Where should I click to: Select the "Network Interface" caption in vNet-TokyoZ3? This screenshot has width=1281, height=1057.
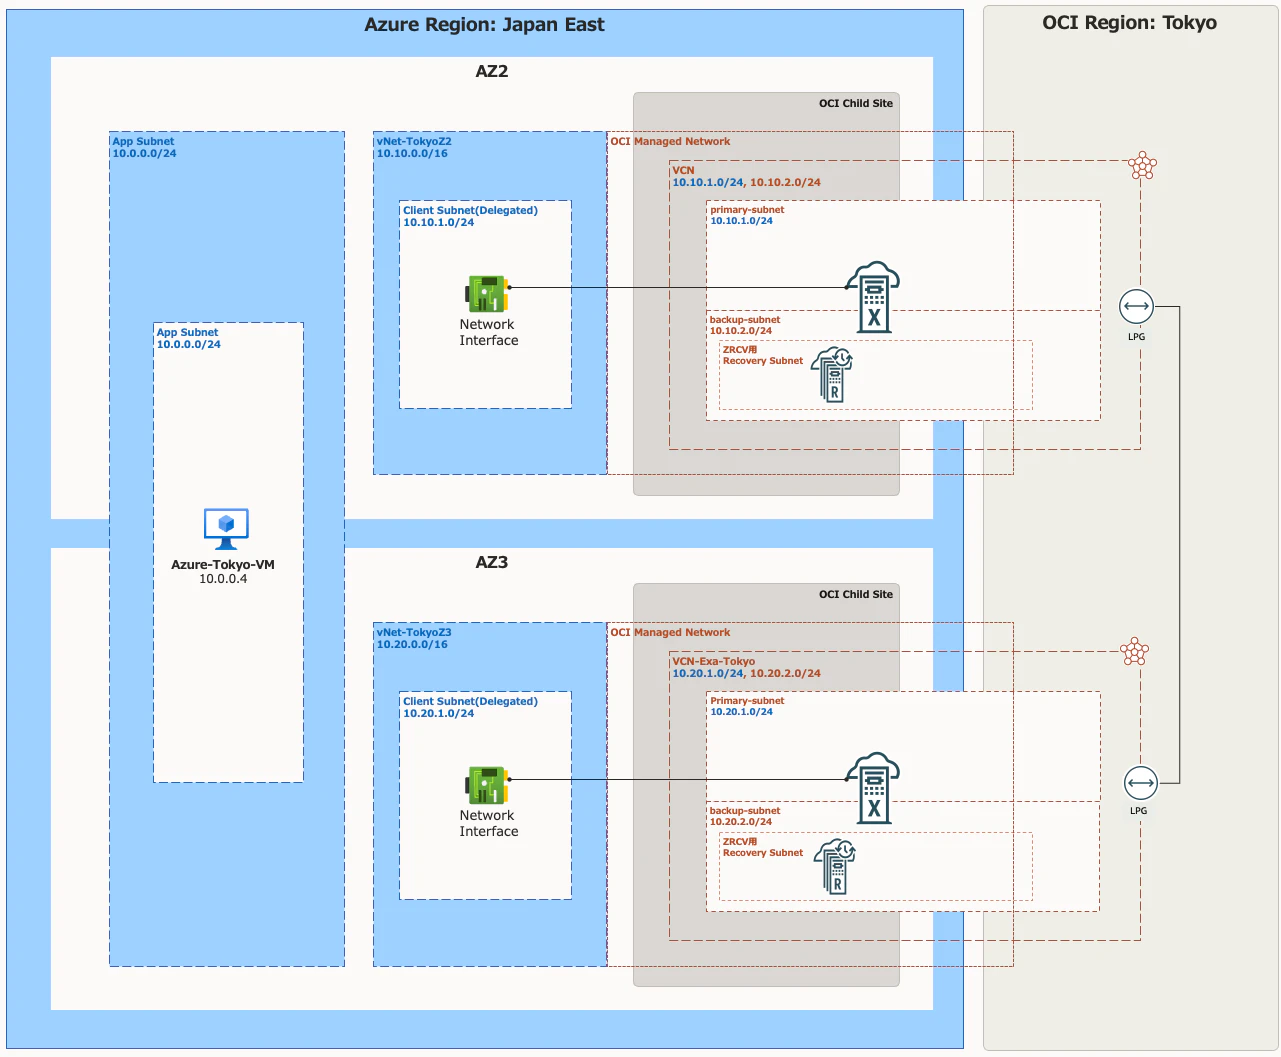click(488, 823)
